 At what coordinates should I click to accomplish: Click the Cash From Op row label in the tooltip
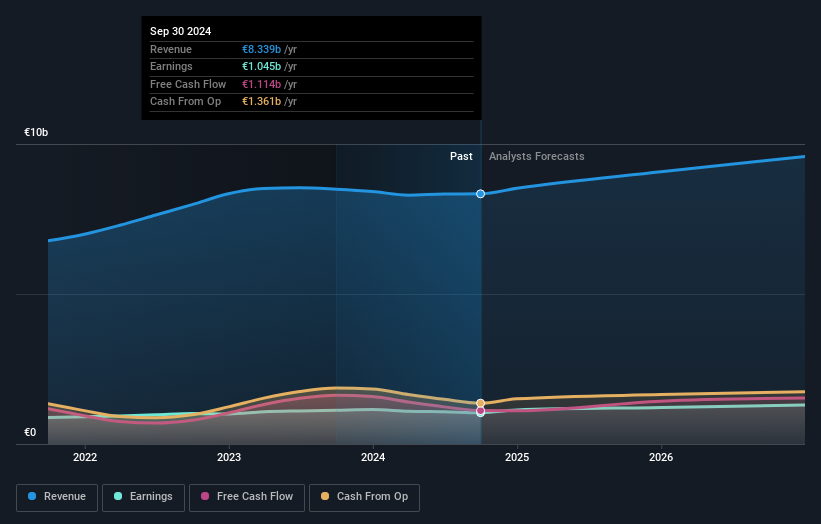point(185,102)
